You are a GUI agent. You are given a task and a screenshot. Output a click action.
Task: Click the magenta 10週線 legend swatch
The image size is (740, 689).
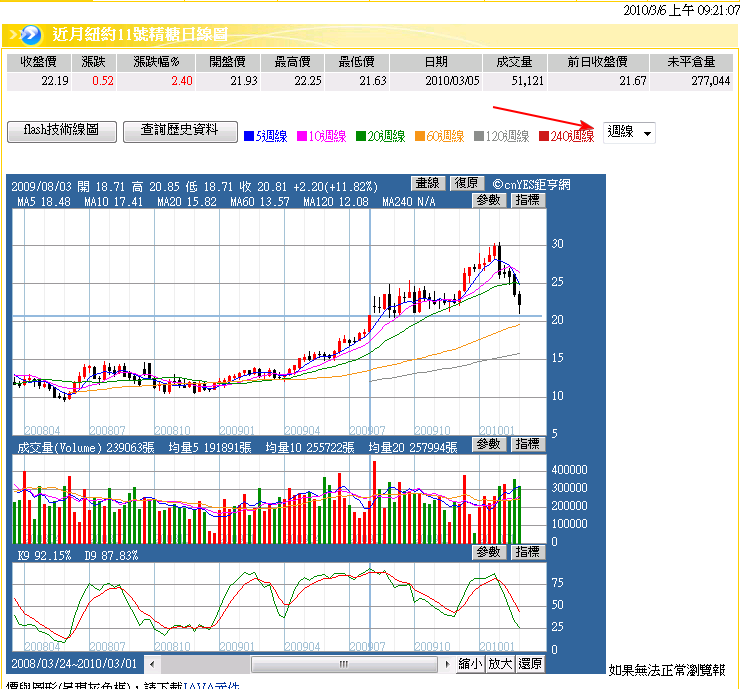coord(302,136)
